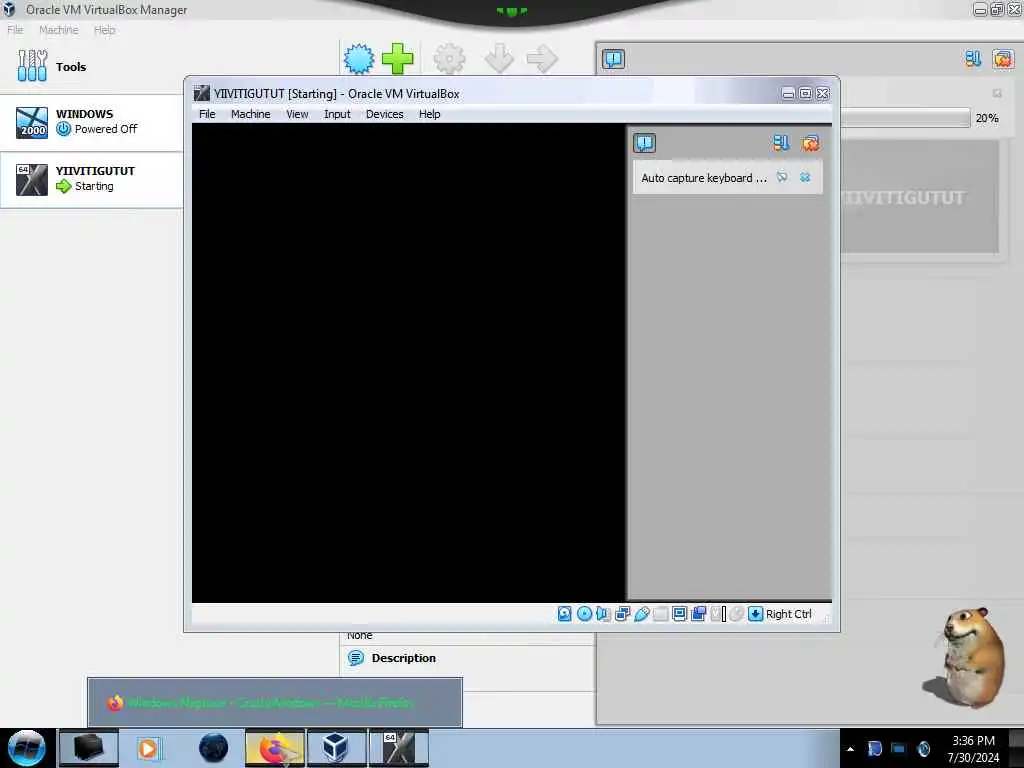The height and width of the screenshot is (768, 1024).
Task: Open the VM window File menu
Action: [207, 114]
